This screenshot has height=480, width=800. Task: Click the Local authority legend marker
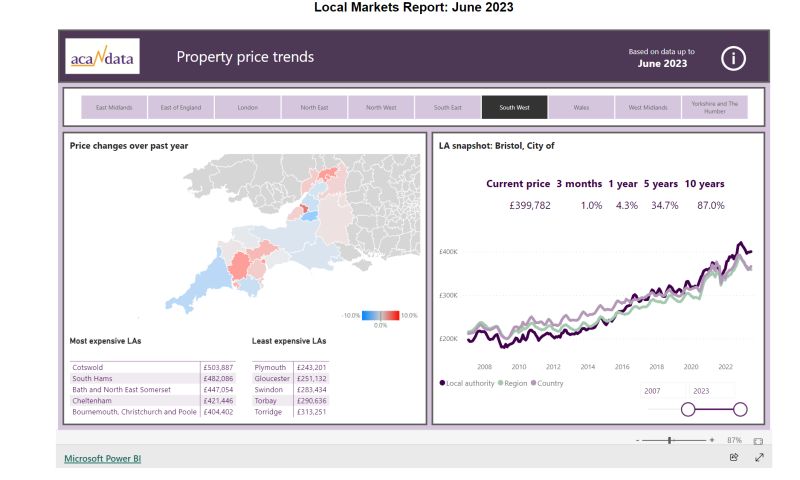pyautogui.click(x=442, y=383)
